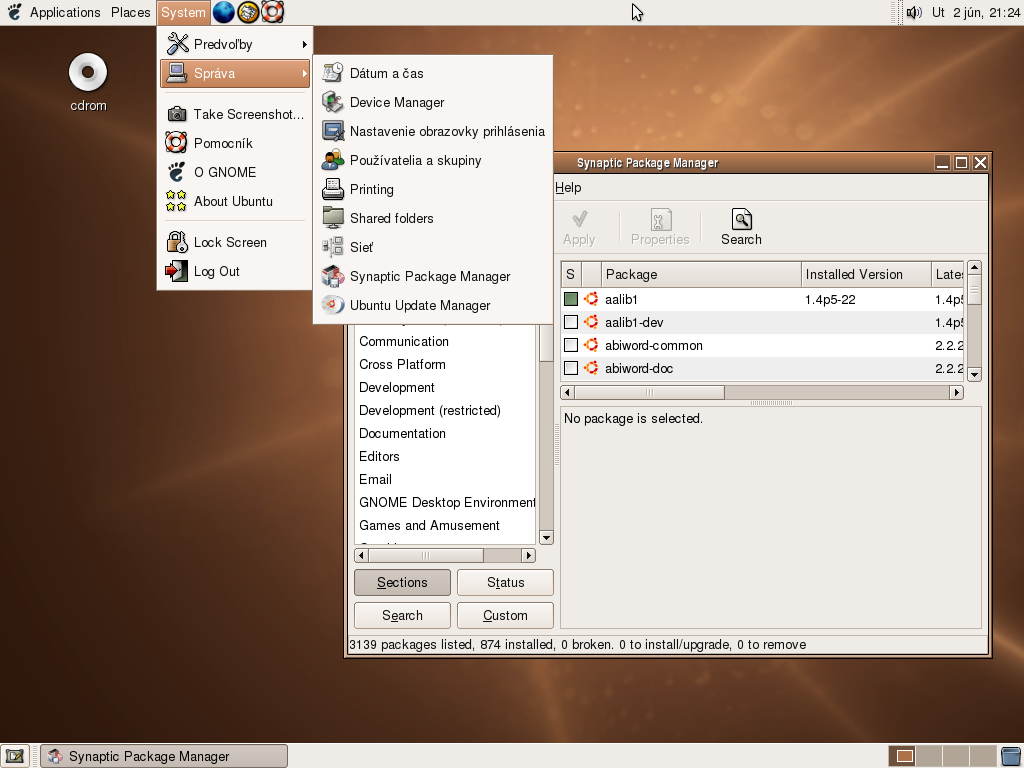Viewport: 1024px width, 768px height.
Task: Open Používatelia a skupiny
Action: (432, 160)
